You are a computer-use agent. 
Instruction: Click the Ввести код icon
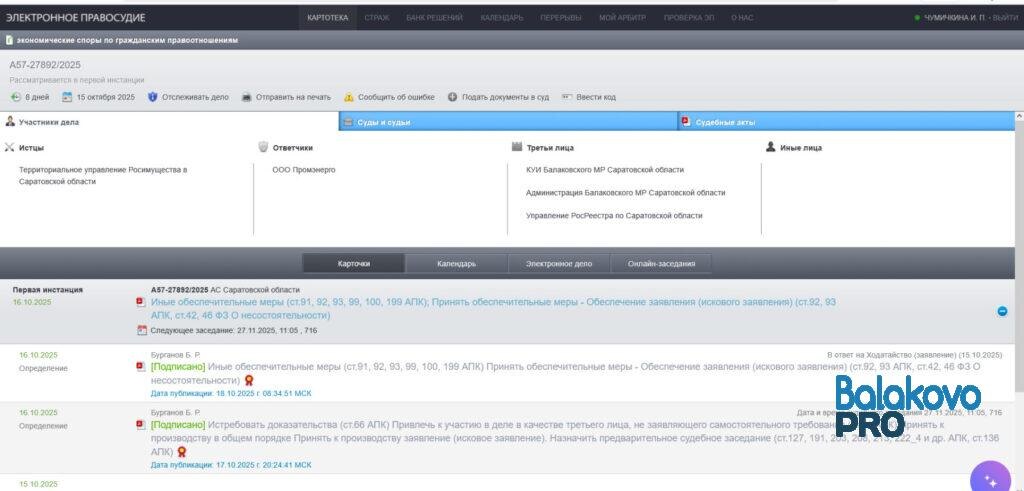pos(567,97)
